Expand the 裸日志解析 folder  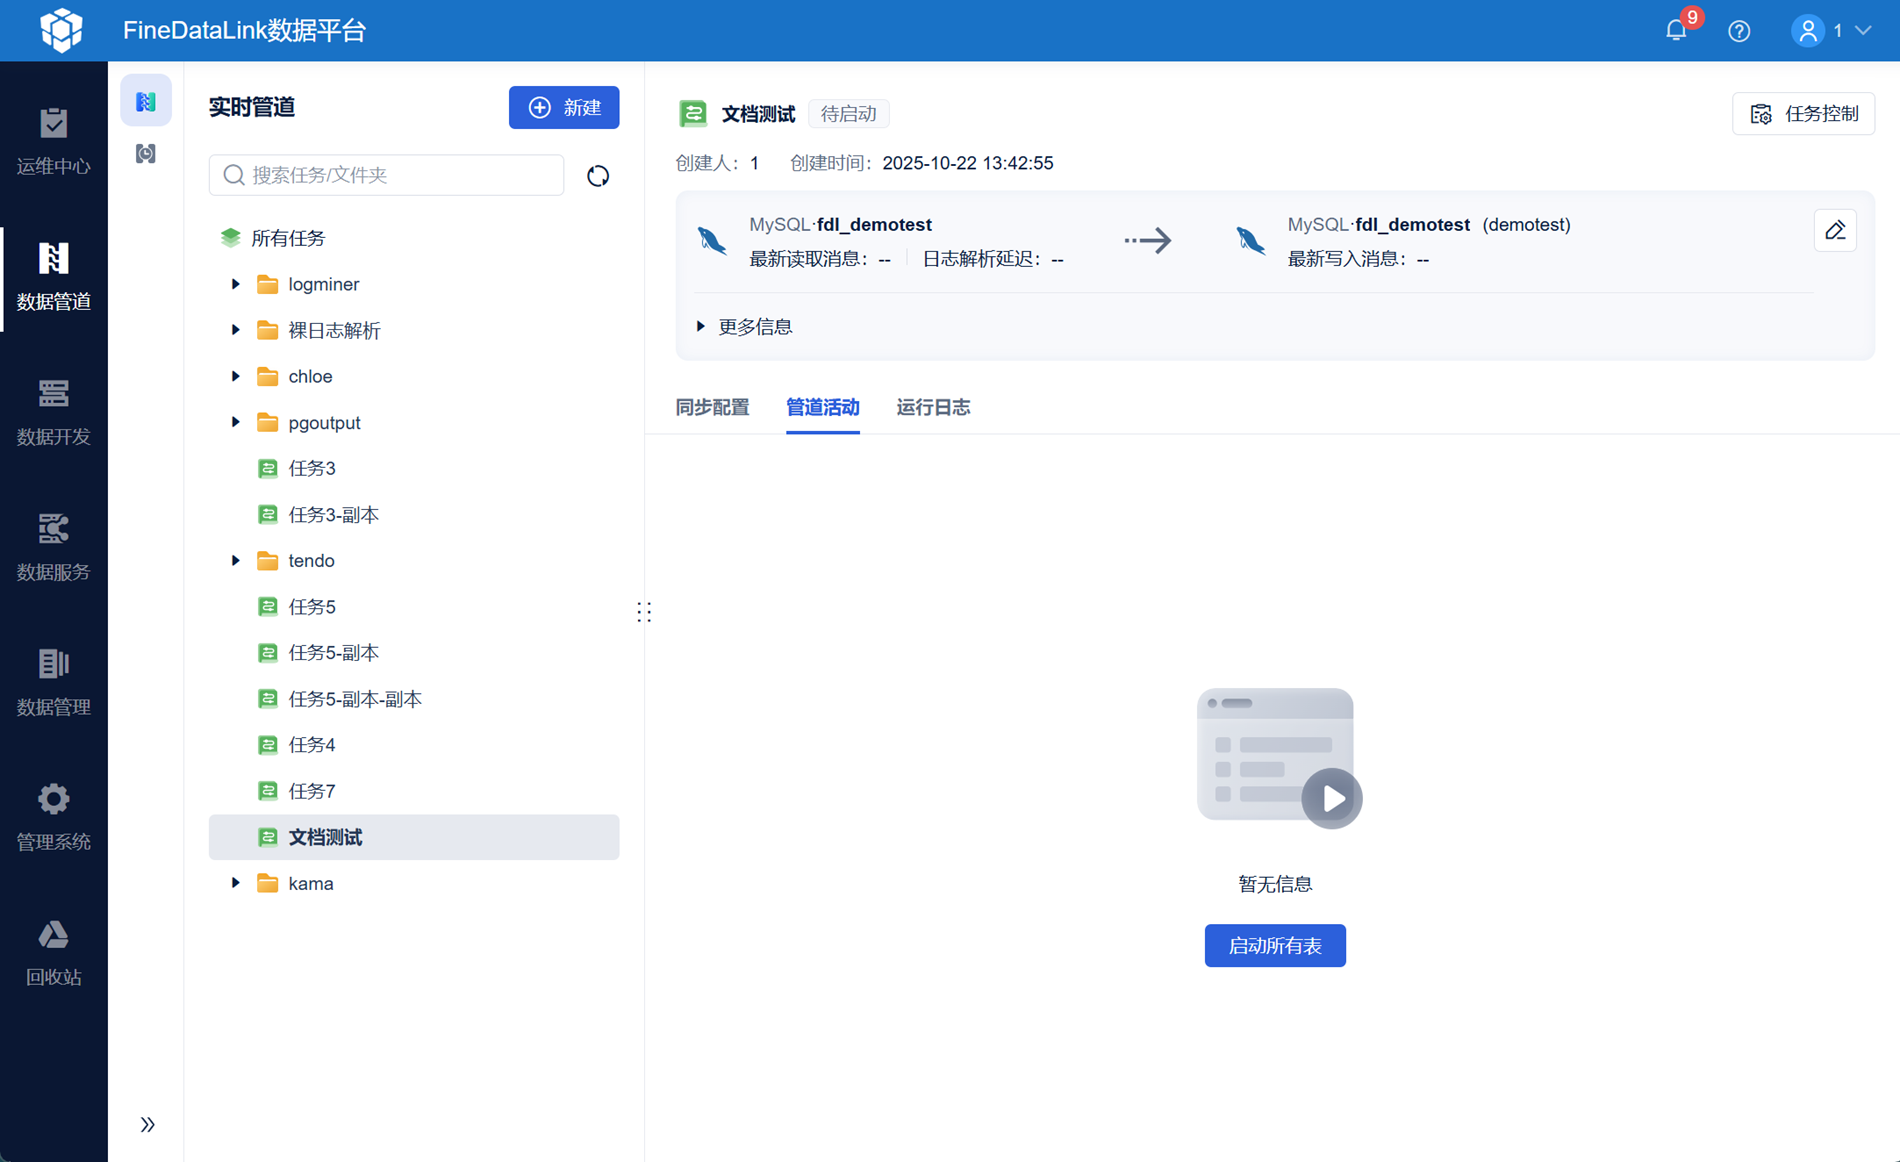pos(236,330)
